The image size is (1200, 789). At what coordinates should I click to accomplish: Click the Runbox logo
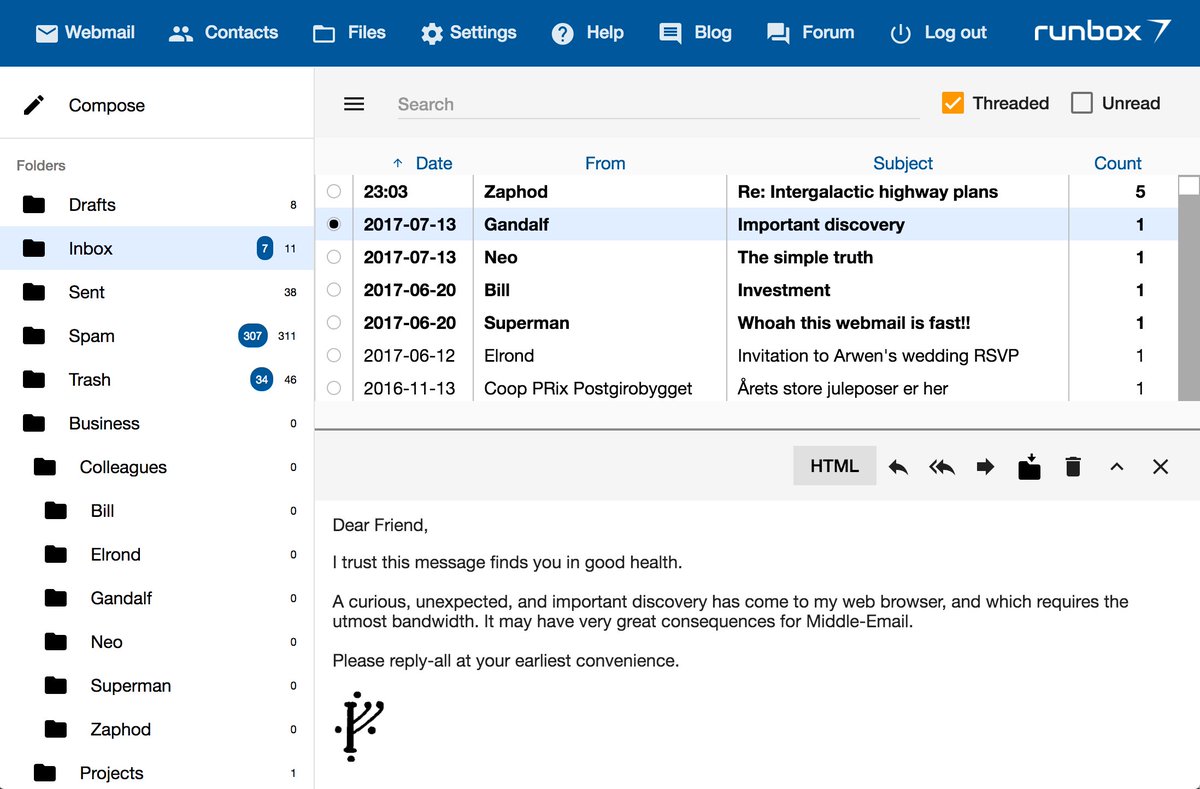(1102, 32)
